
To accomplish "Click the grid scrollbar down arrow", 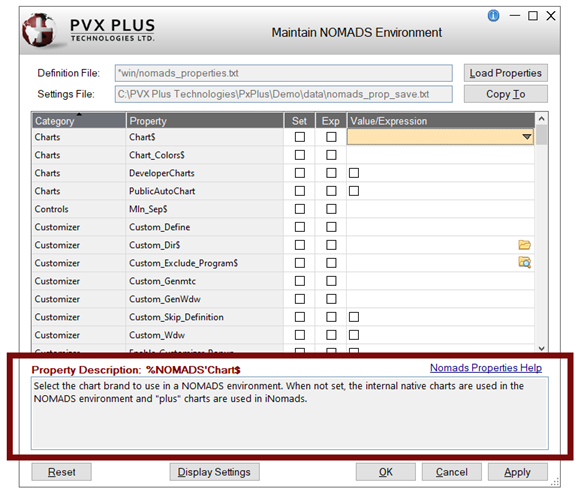I will 542,348.
